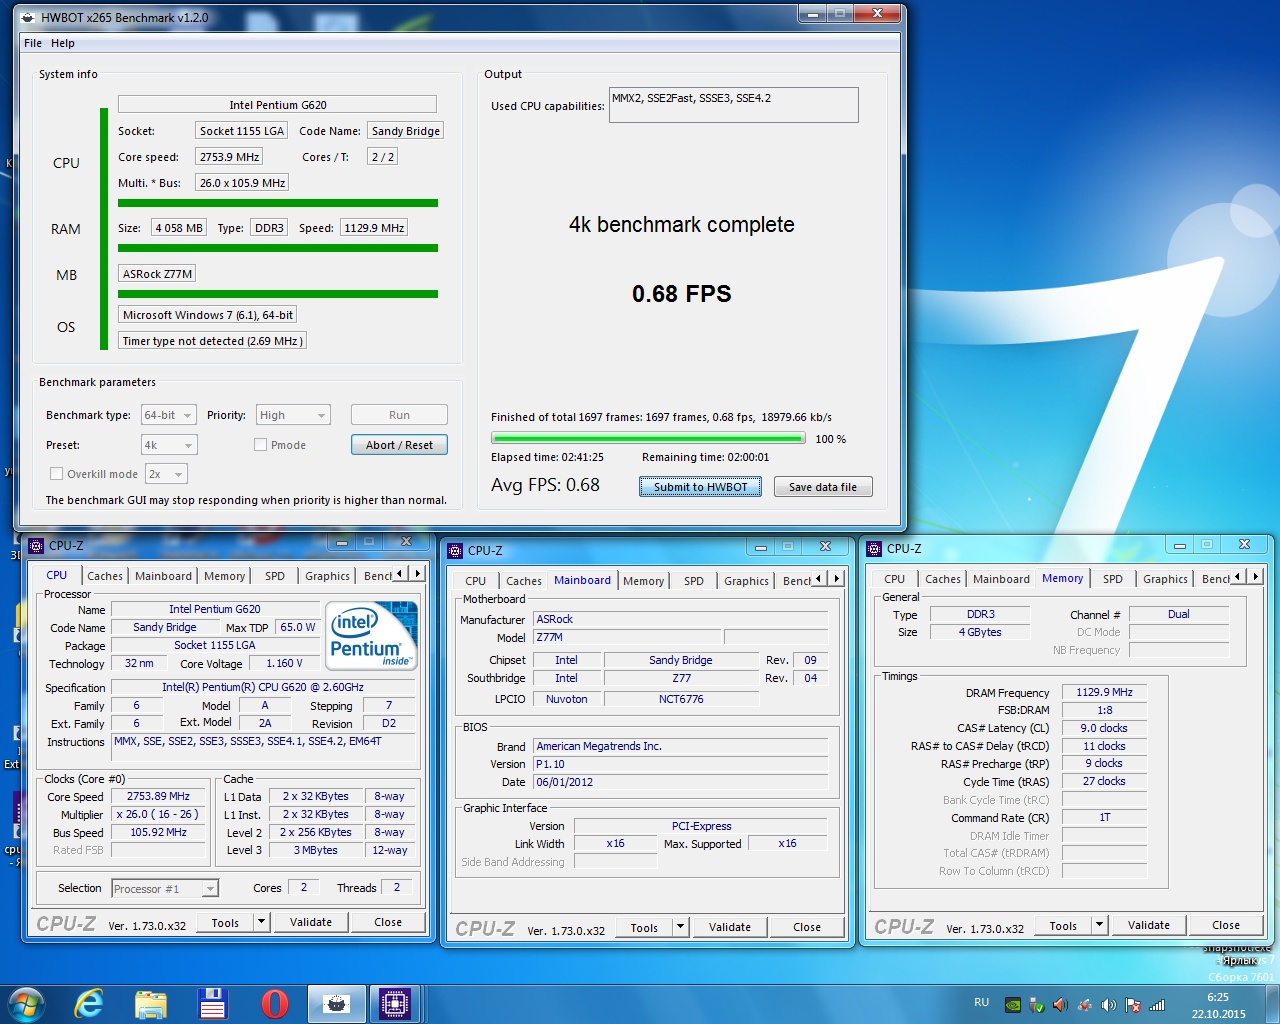Click the Max TDP 65.0 W value
The image size is (1280, 1024).
tap(297, 627)
